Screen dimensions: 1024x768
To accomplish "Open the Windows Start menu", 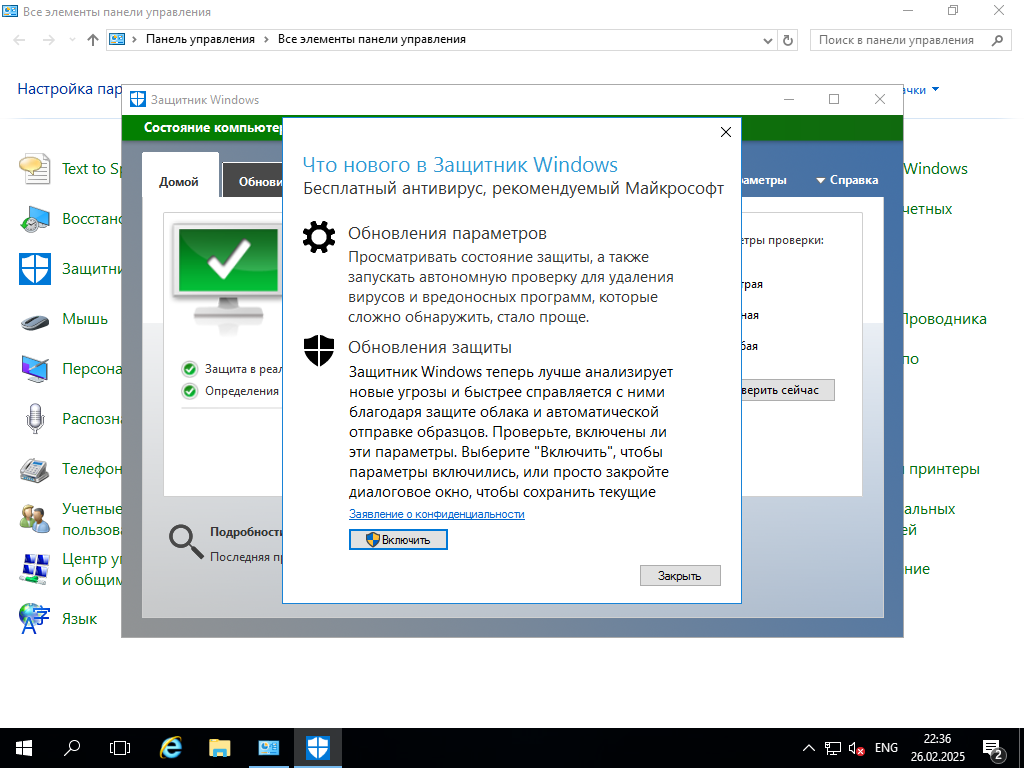I will 24,748.
